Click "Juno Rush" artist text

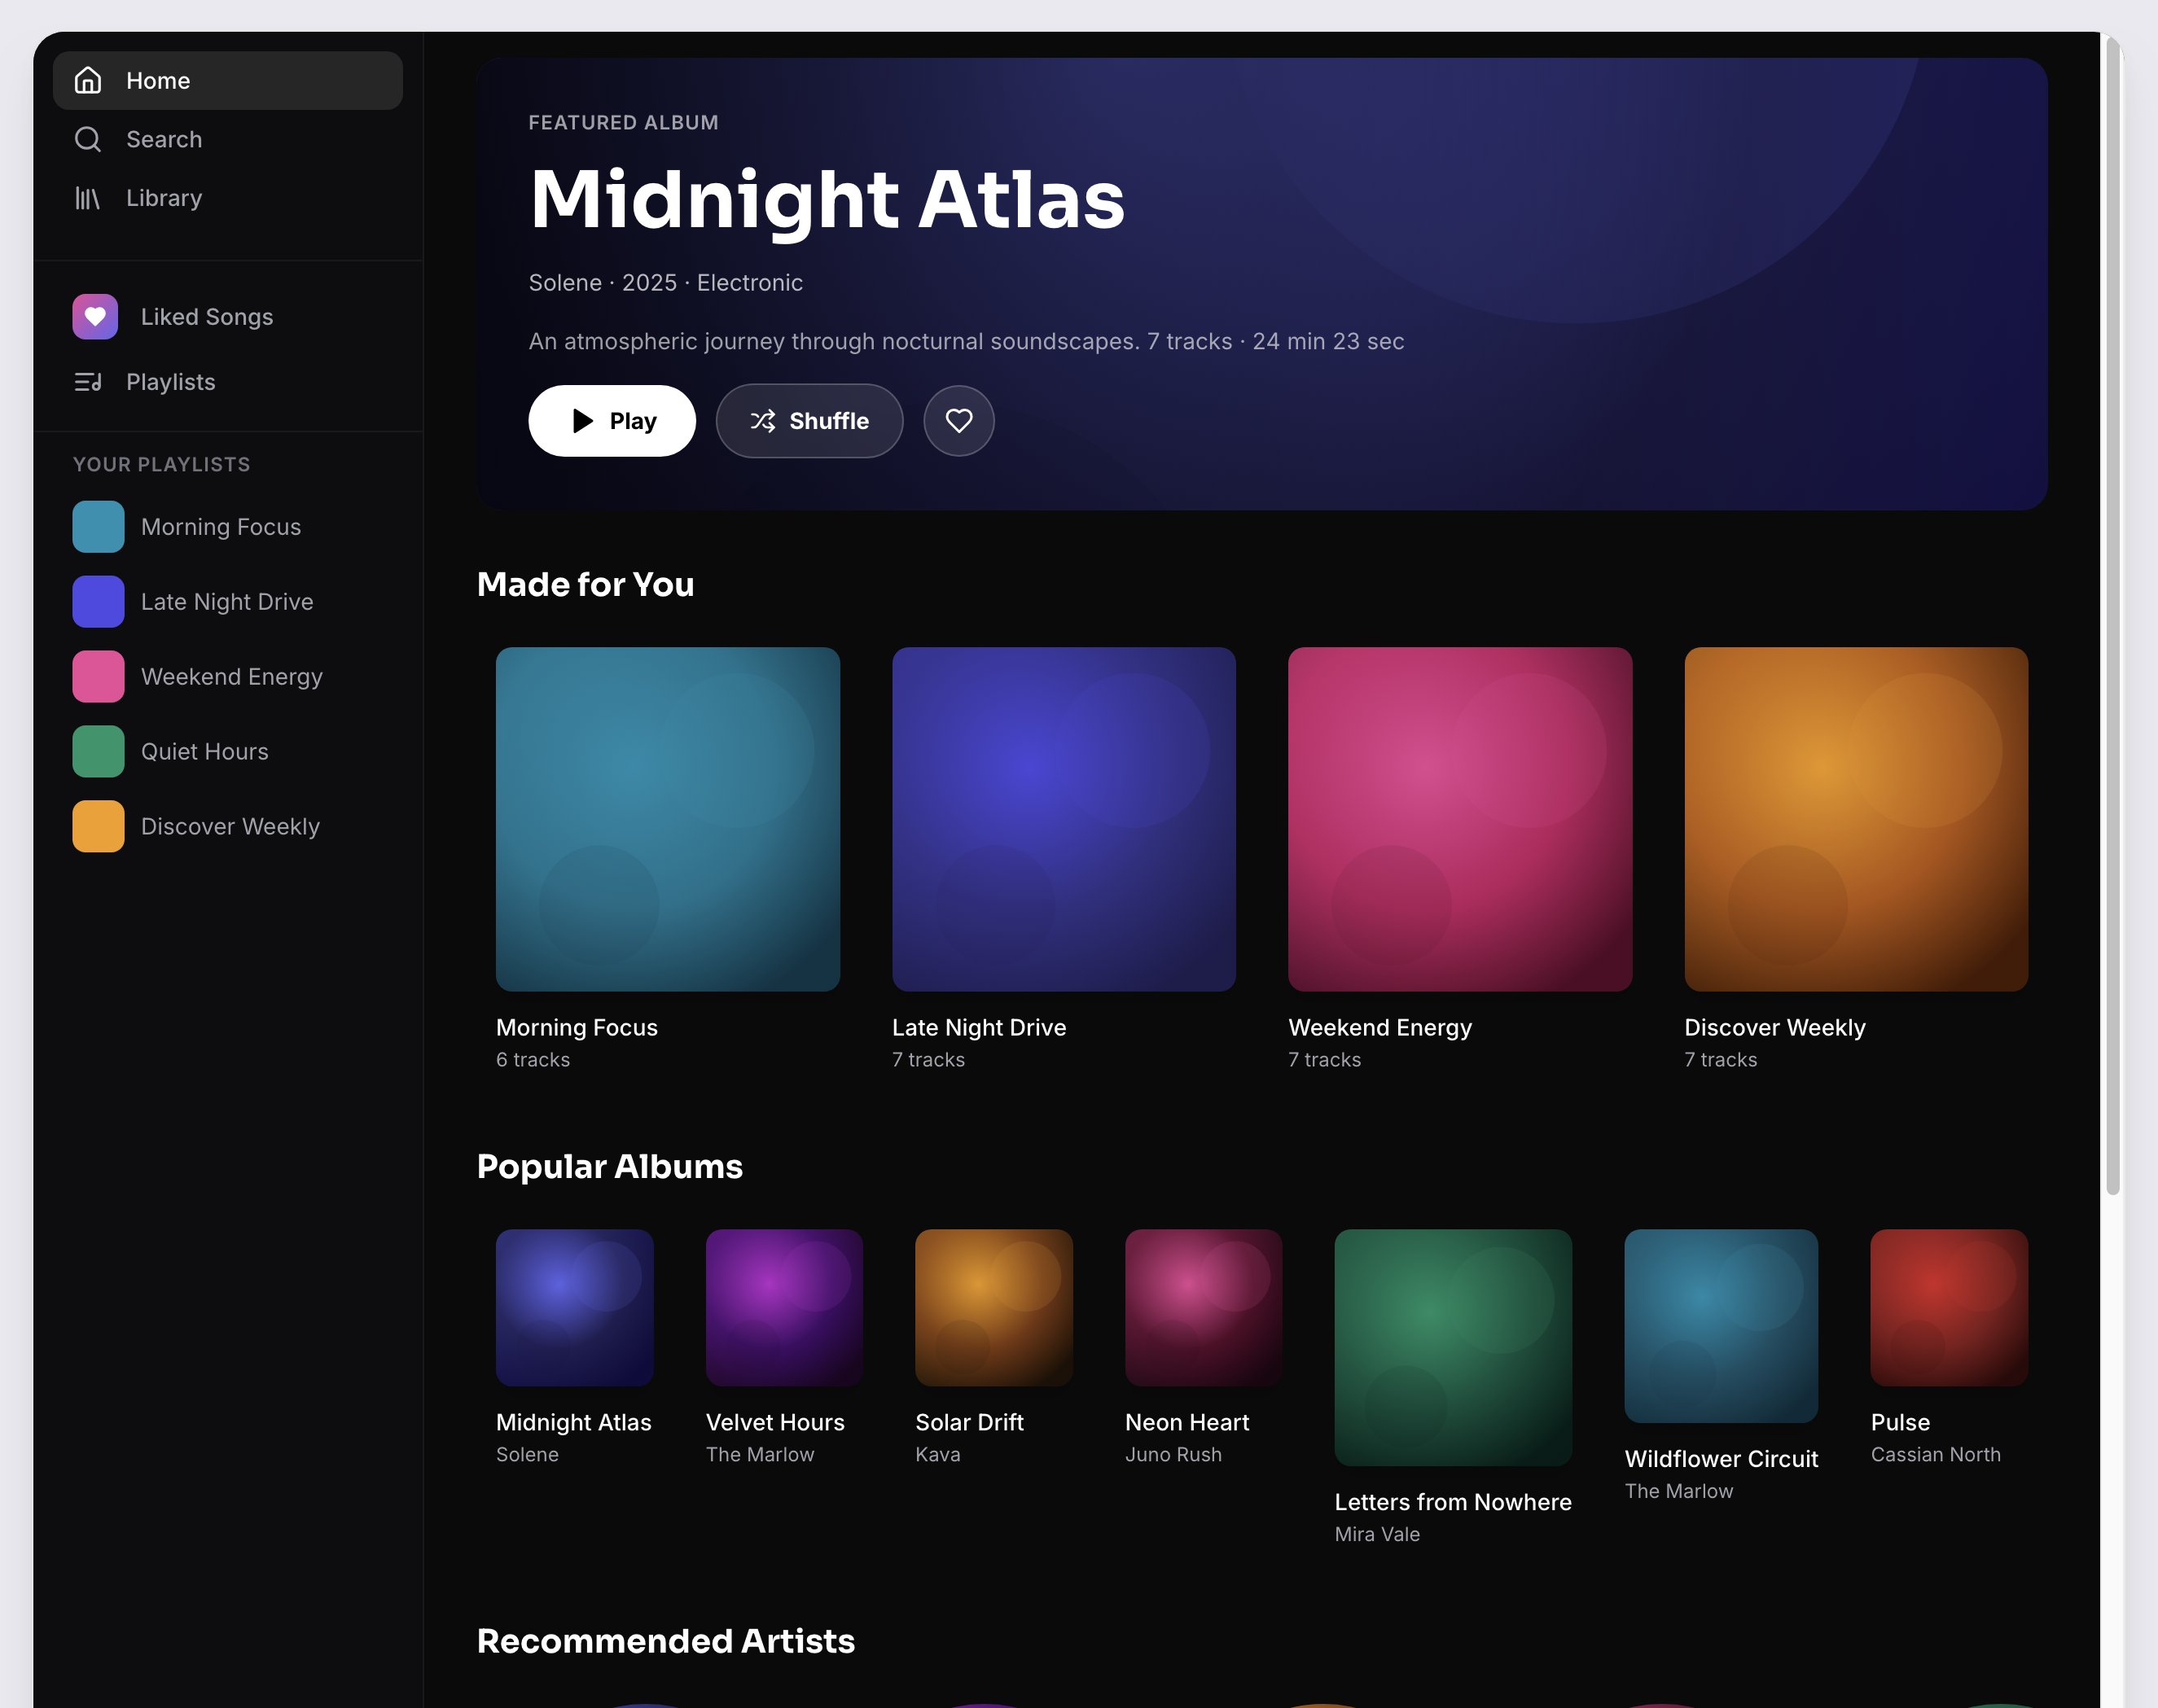pyautogui.click(x=1173, y=1454)
